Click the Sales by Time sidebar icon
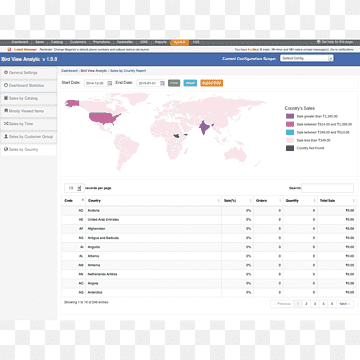 pyautogui.click(x=6, y=124)
